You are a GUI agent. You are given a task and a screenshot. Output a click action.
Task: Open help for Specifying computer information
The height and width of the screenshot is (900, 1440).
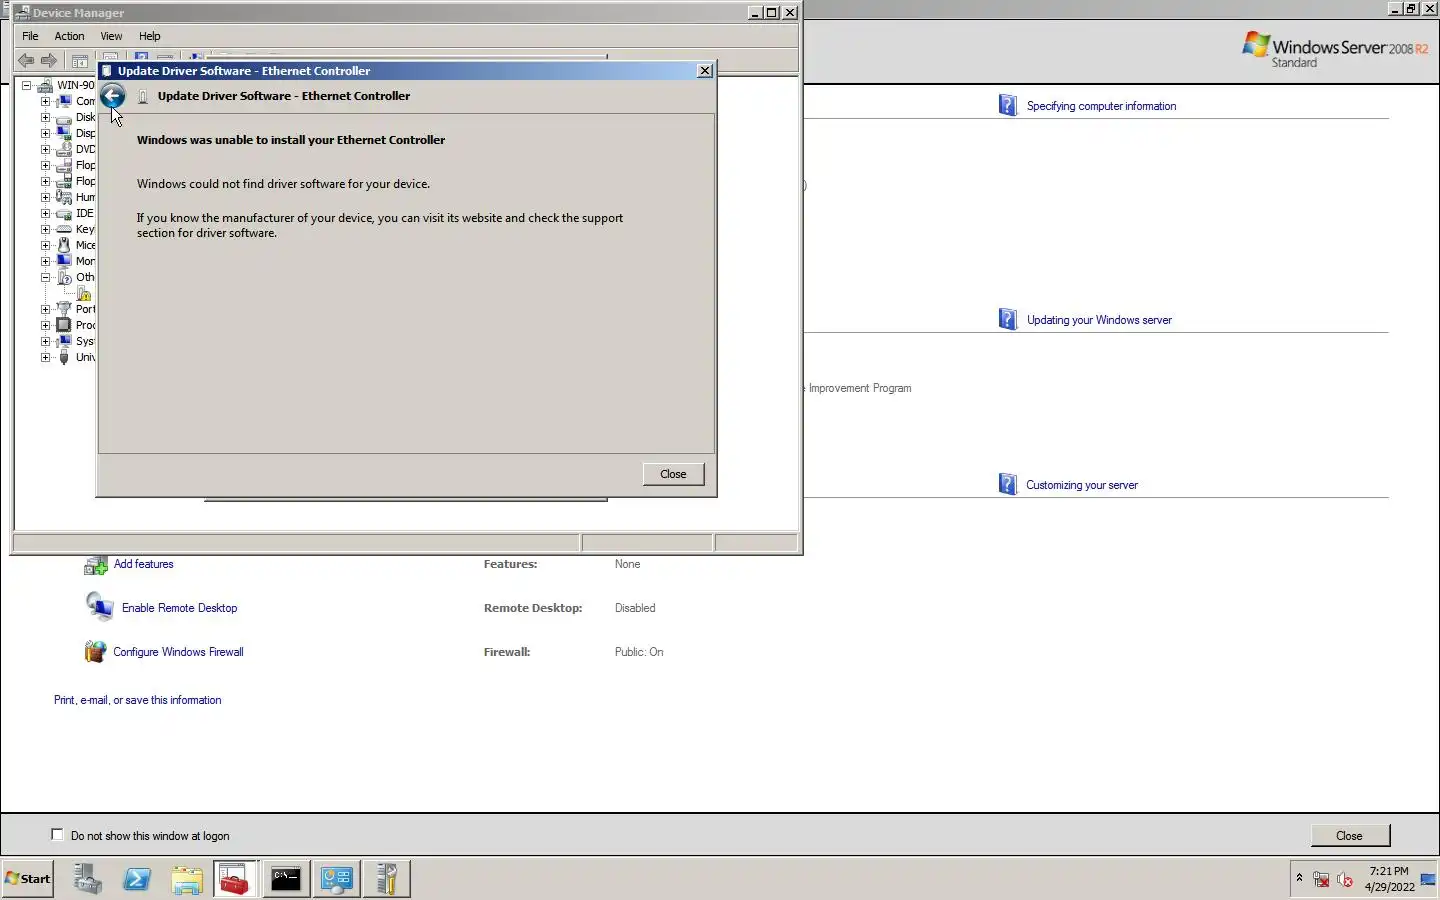[1101, 106]
